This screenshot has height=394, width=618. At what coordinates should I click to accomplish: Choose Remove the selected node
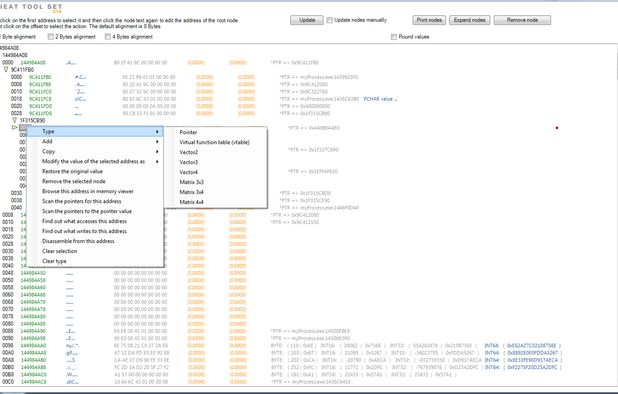[95, 182]
